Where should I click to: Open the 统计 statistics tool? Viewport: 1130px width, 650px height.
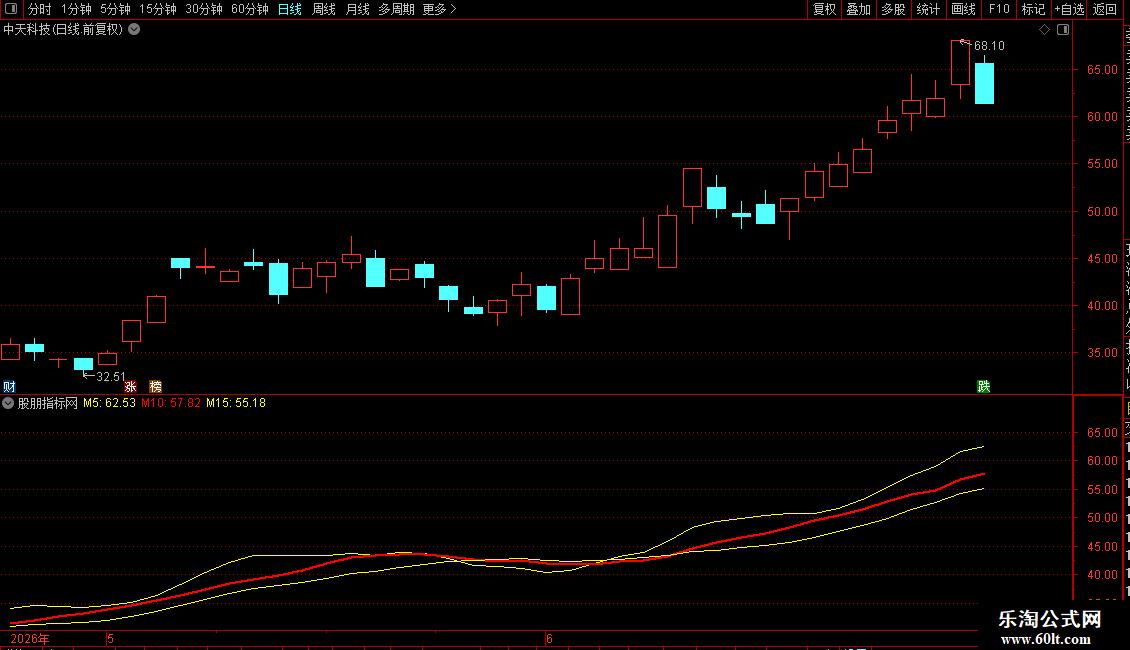pyautogui.click(x=927, y=9)
